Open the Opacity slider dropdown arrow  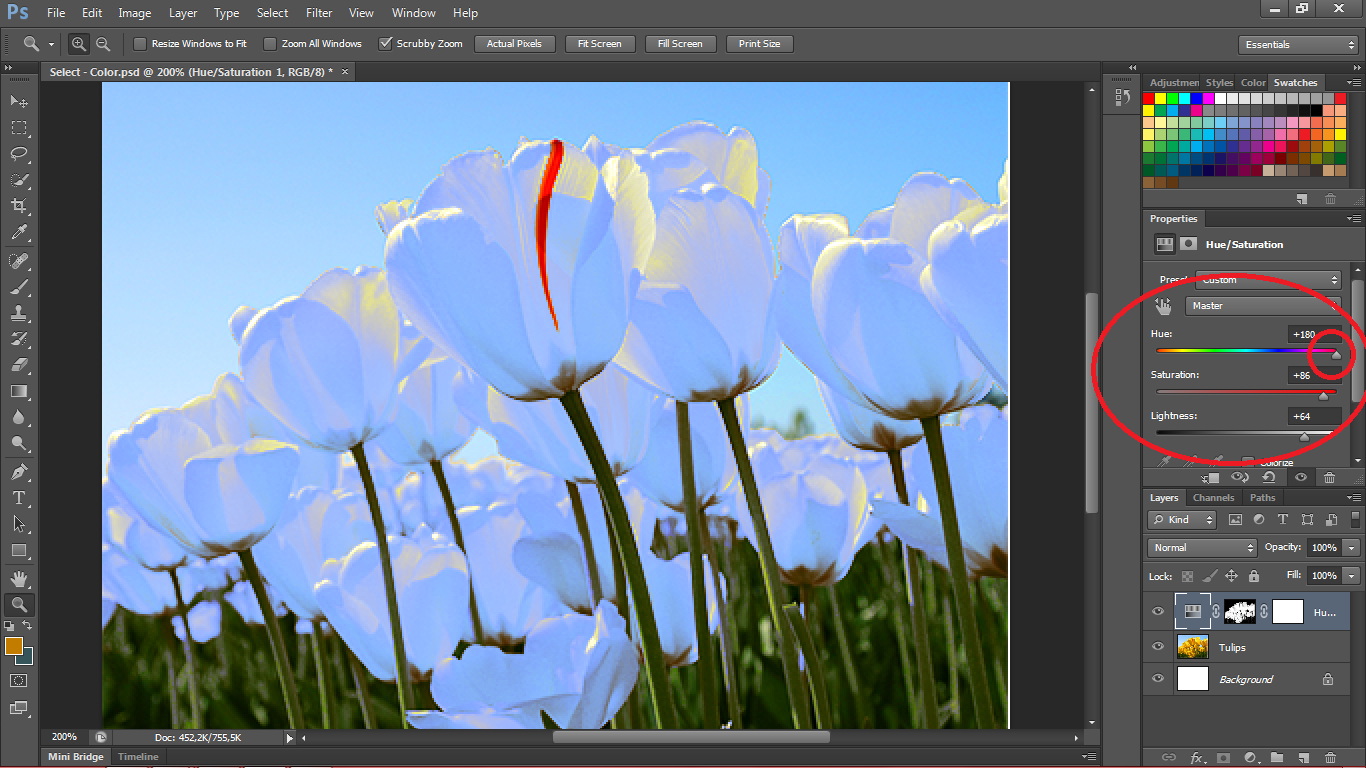point(1352,548)
